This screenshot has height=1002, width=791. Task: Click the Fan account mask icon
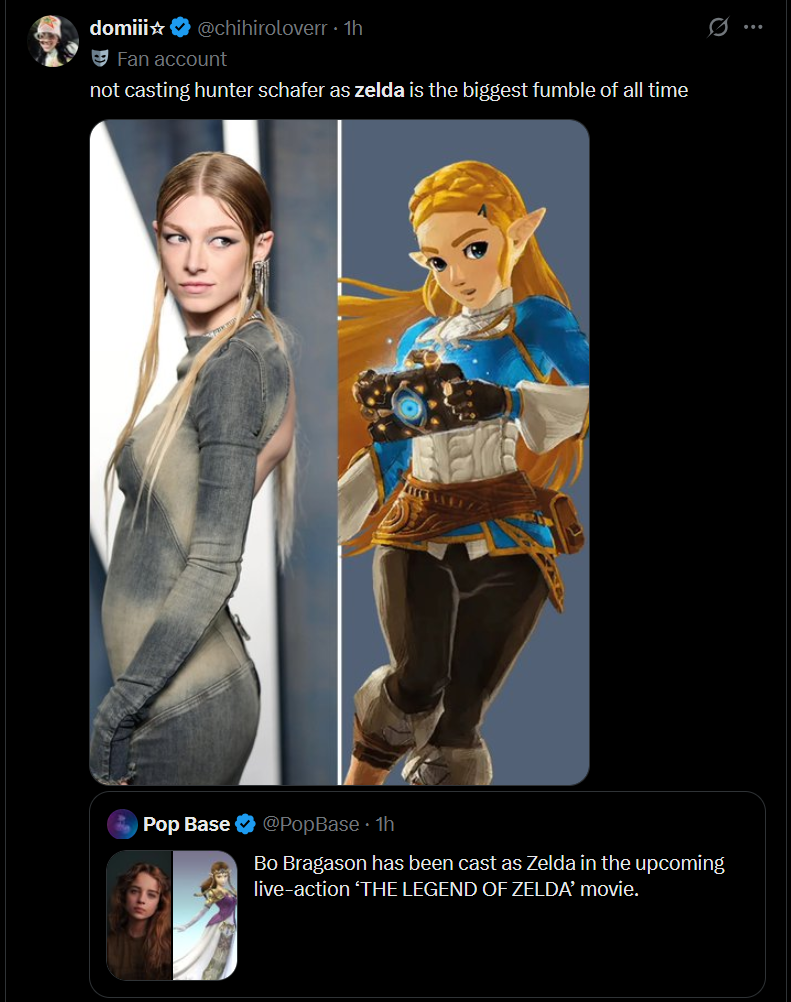pos(99,59)
